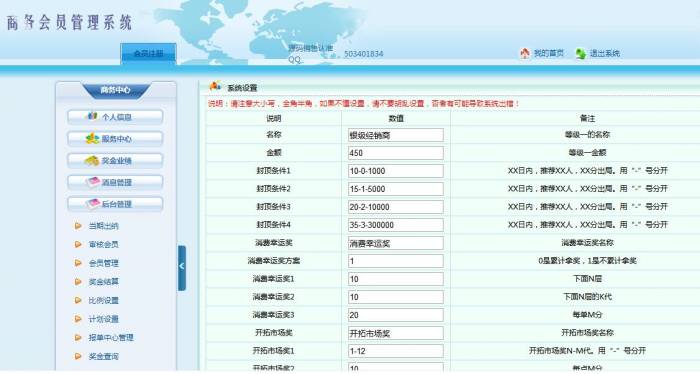Click 封顶条件4 field with 35-3-300000
This screenshot has width=700, height=374.
[396, 225]
